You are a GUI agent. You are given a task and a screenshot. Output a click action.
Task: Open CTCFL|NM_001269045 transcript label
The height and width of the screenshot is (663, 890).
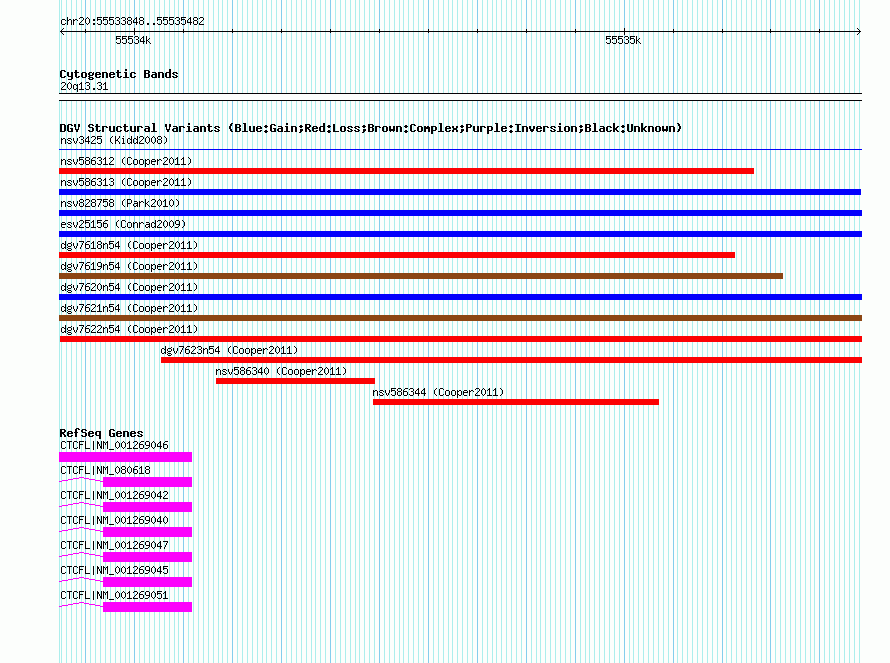click(114, 570)
